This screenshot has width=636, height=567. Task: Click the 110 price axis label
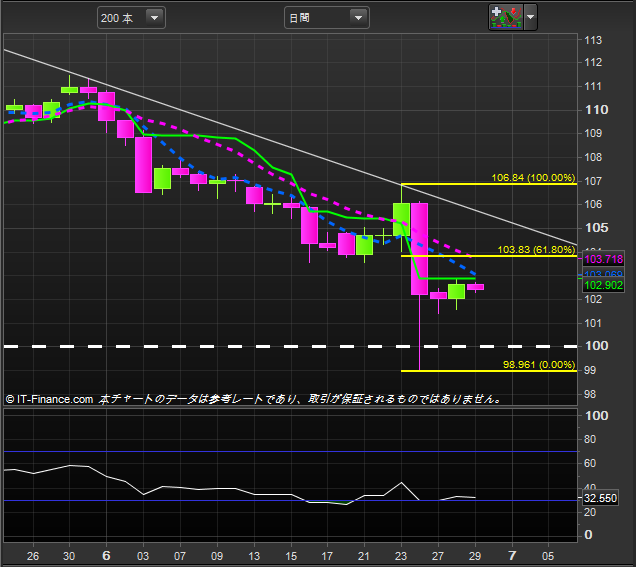click(596, 110)
